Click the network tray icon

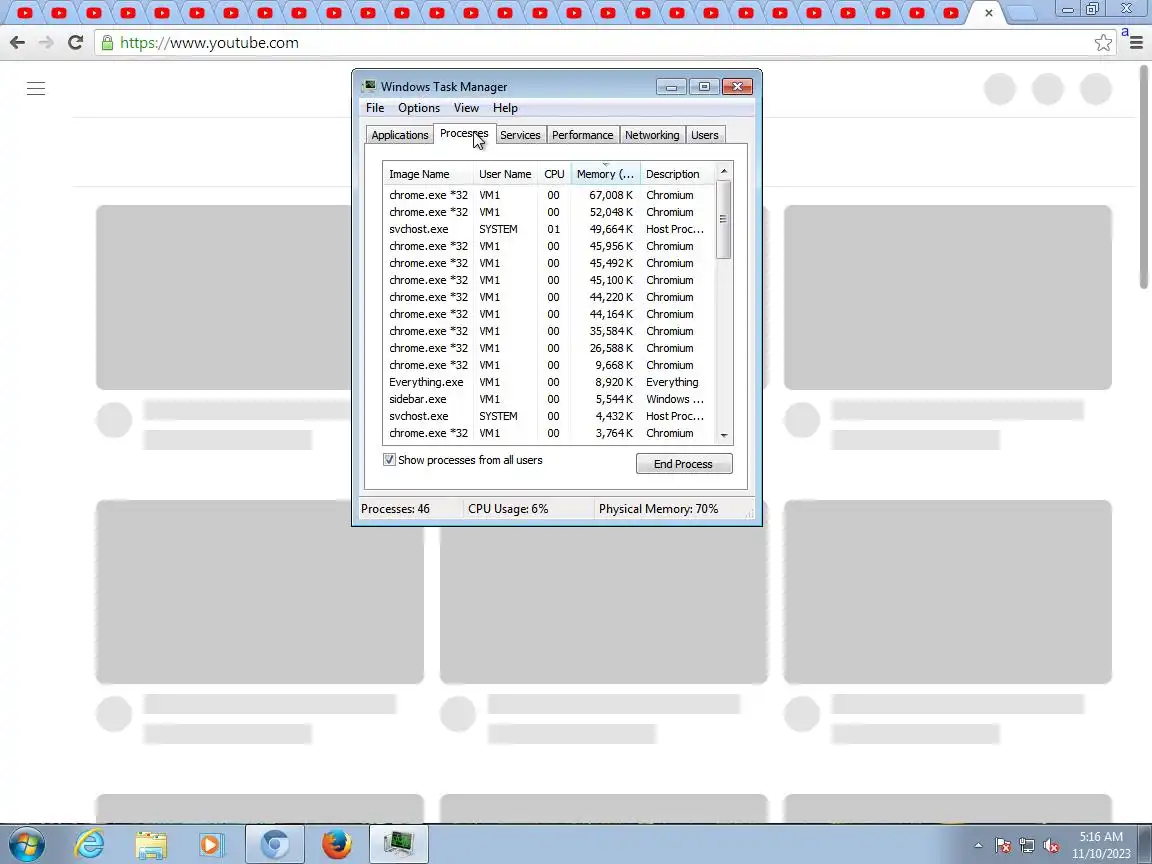click(1027, 846)
